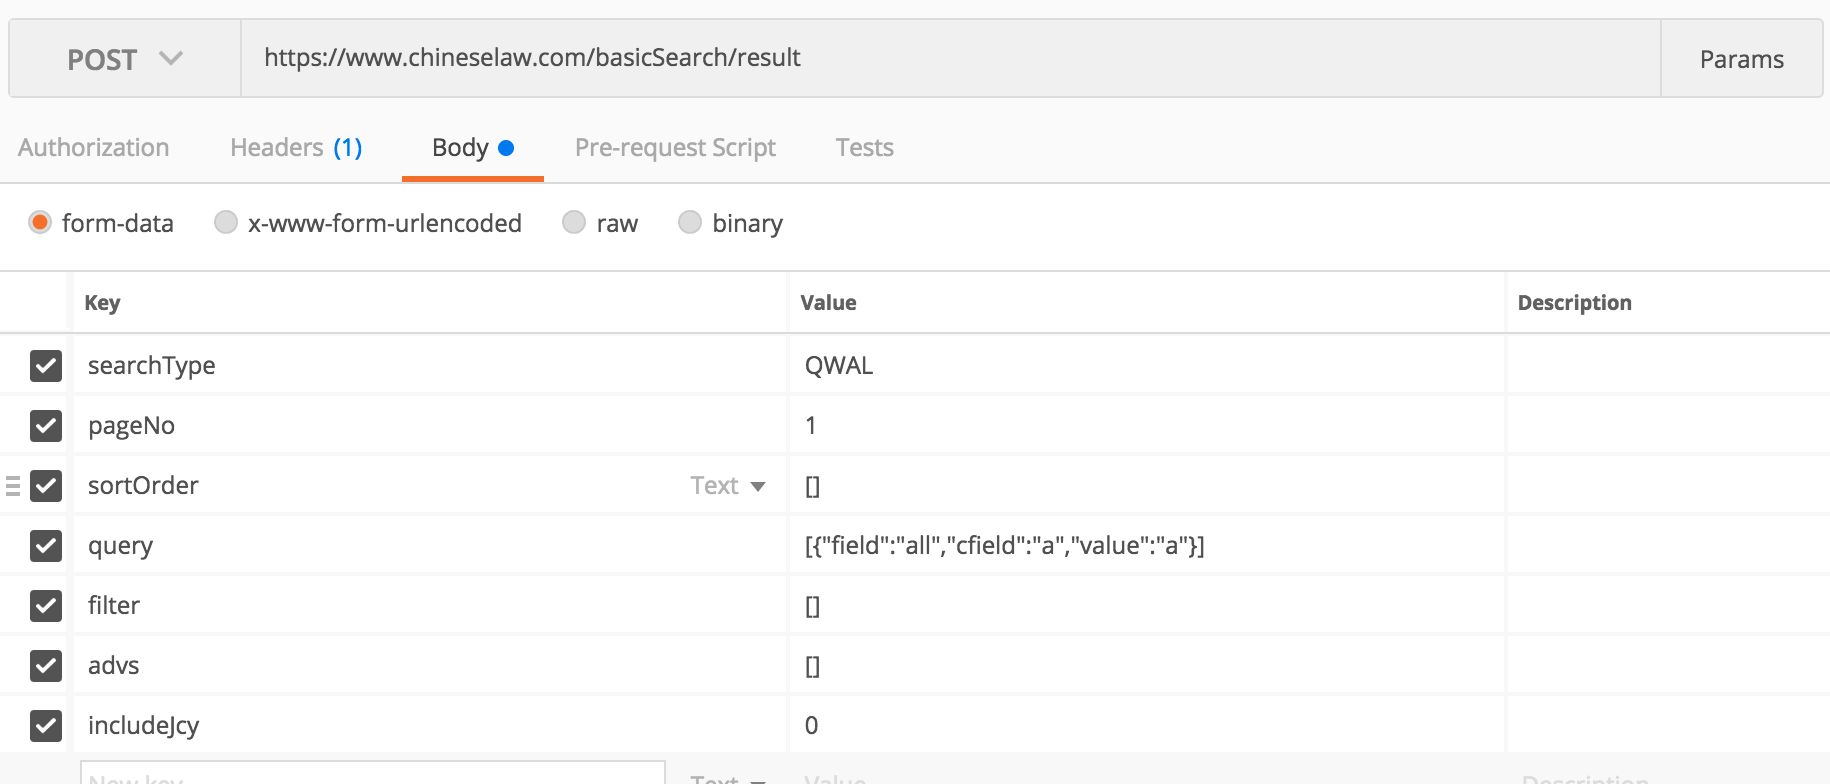Image resolution: width=1830 pixels, height=784 pixels.
Task: Edit the query value JSON field
Action: tap(1004, 546)
